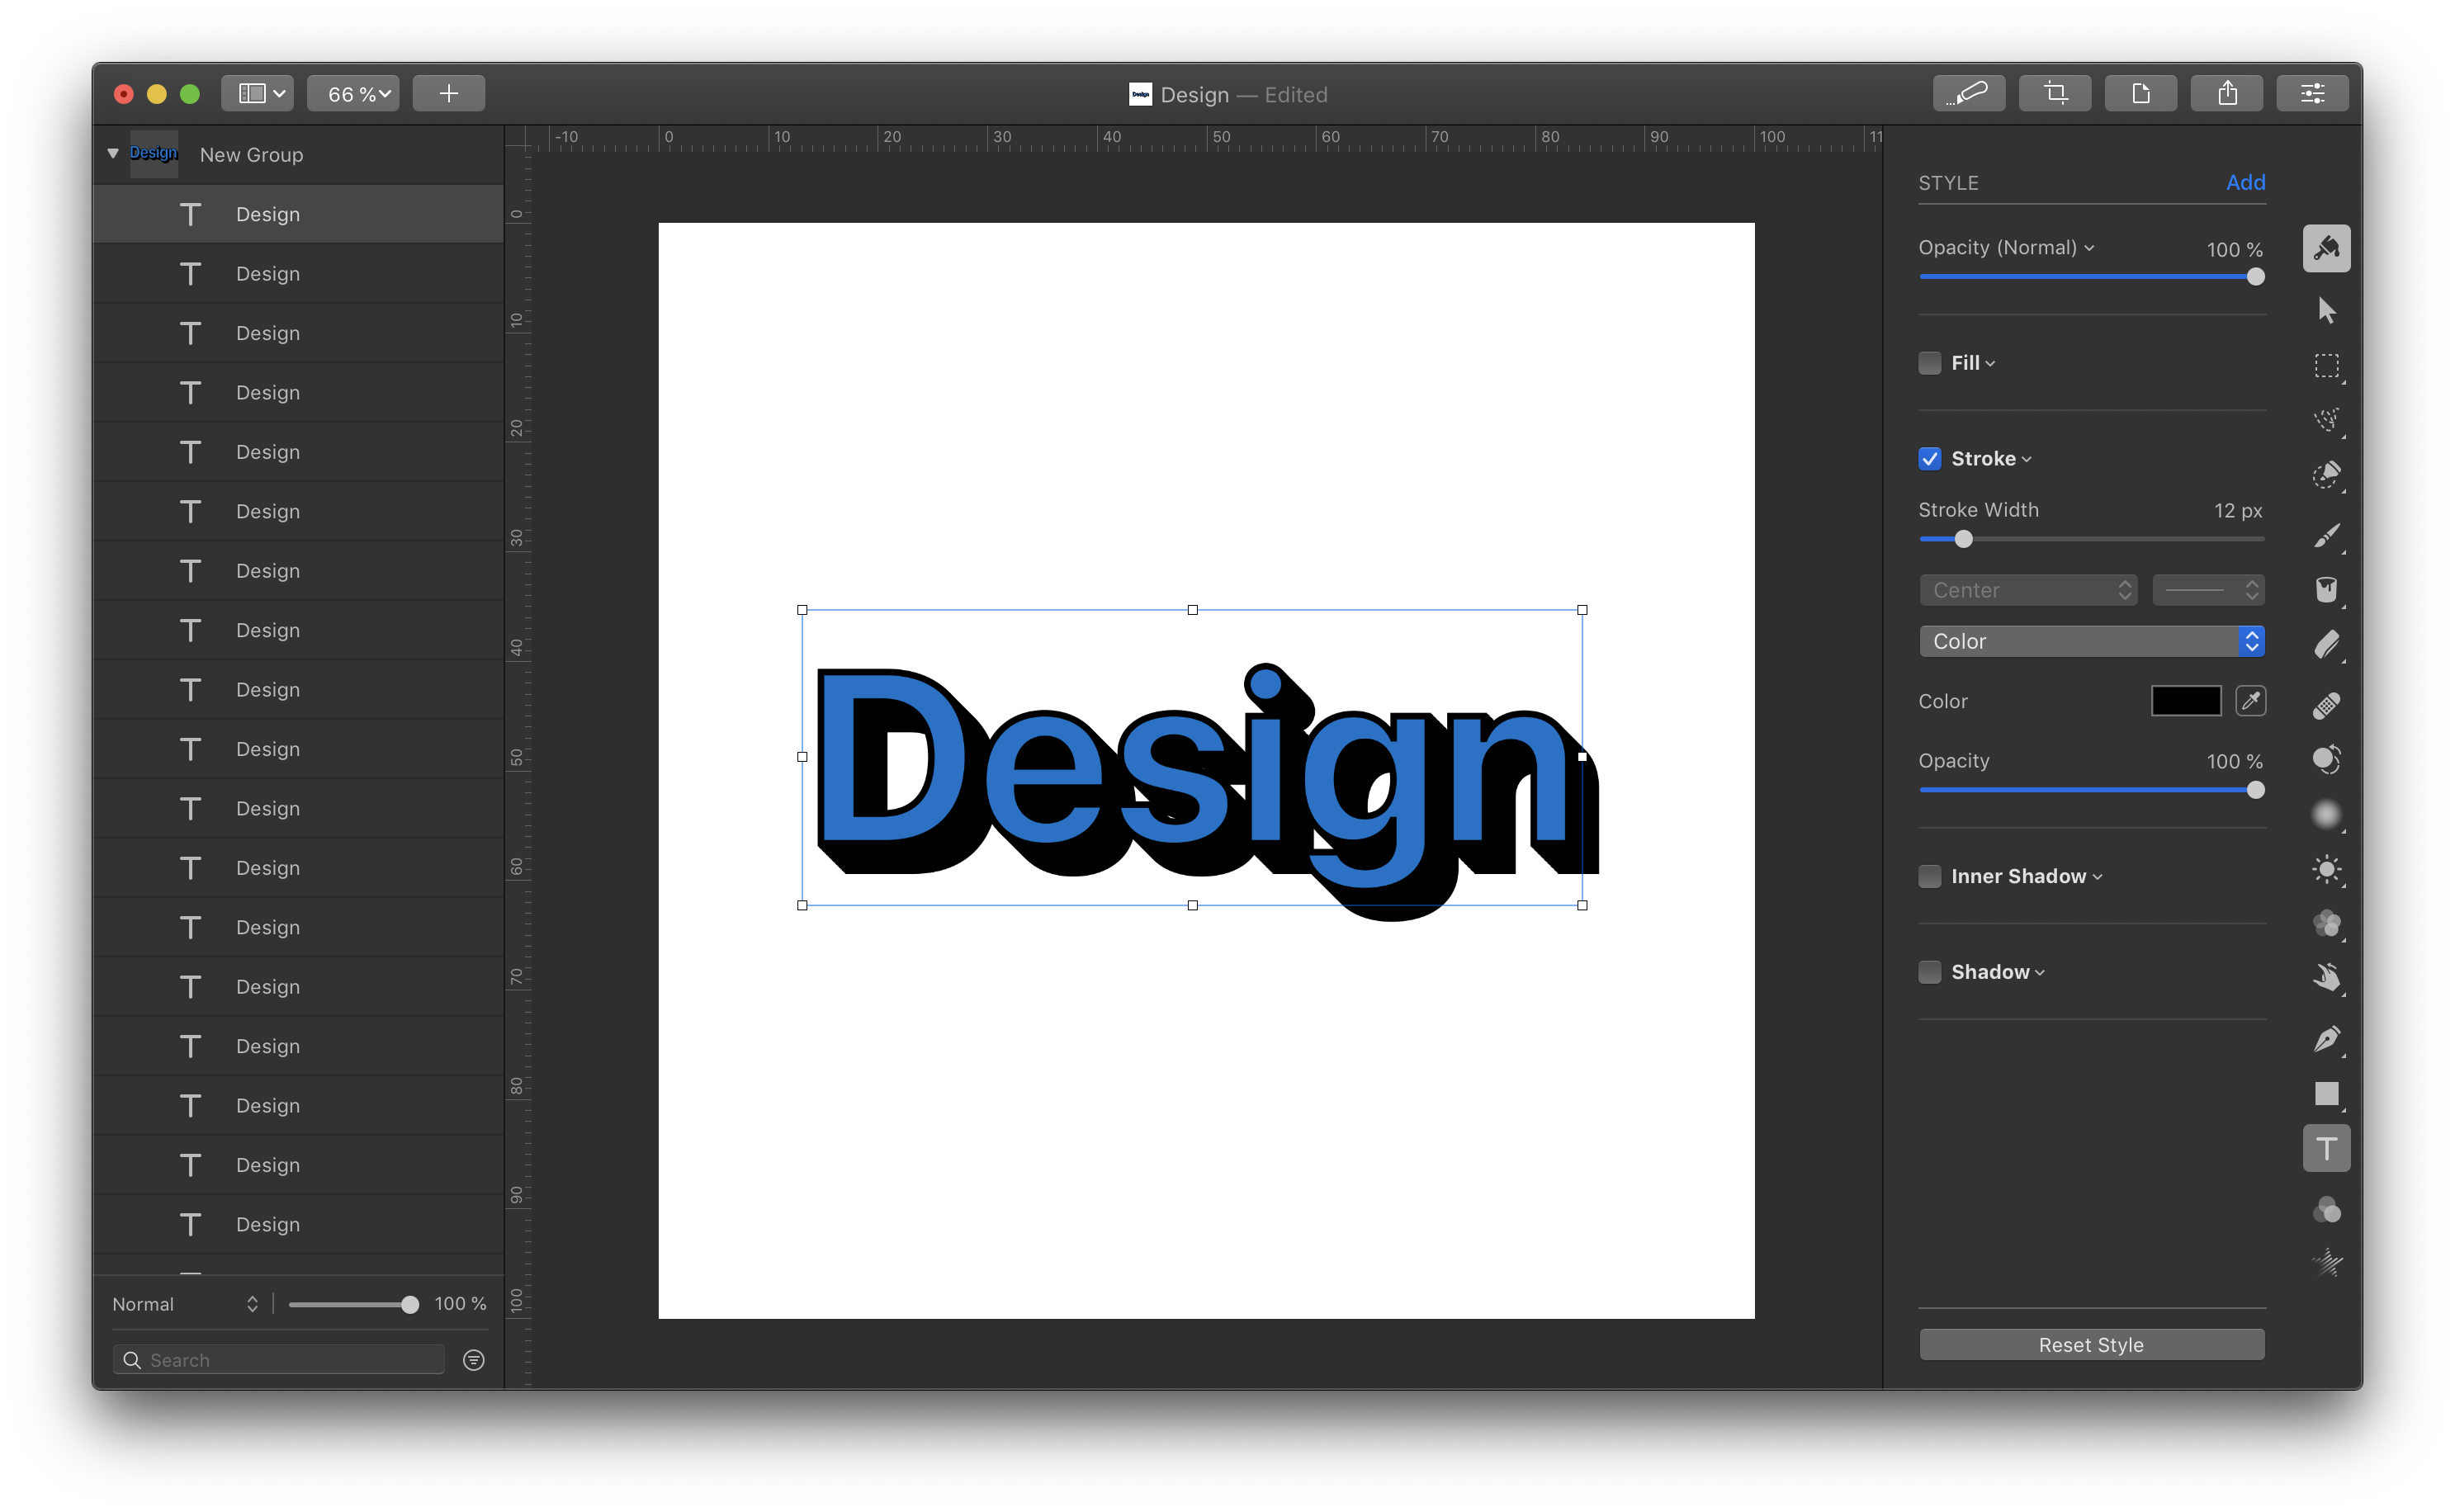
Task: Select the Color Fill bucket tool
Action: click(2326, 590)
